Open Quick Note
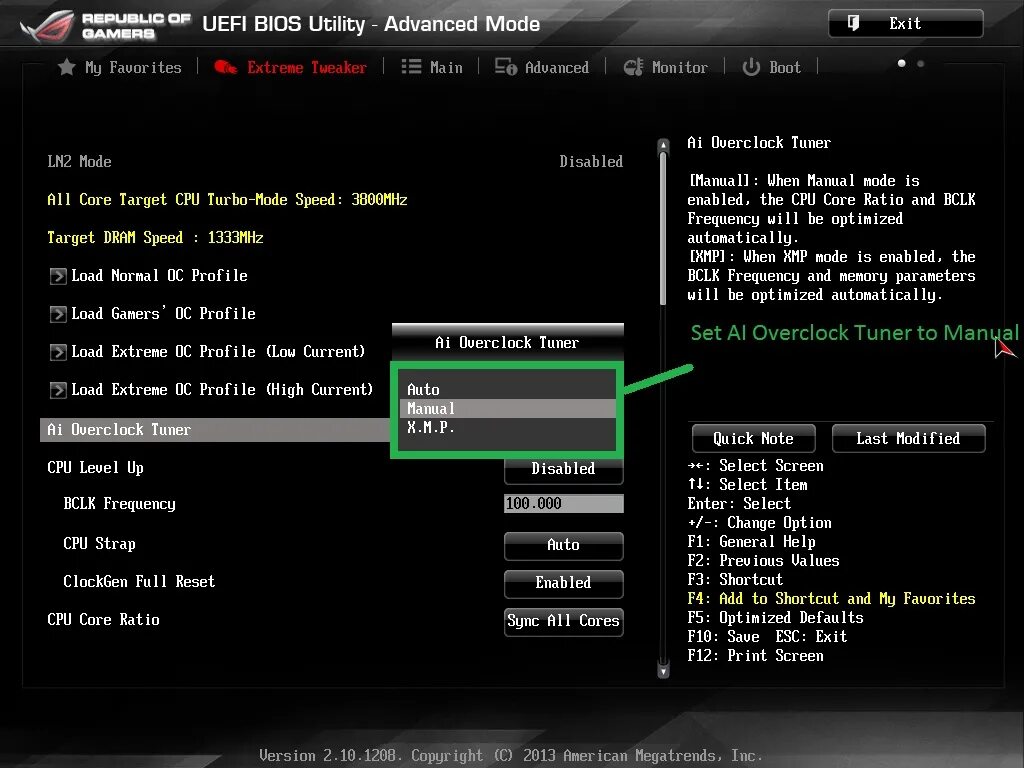Image resolution: width=1024 pixels, height=768 pixels. click(754, 438)
